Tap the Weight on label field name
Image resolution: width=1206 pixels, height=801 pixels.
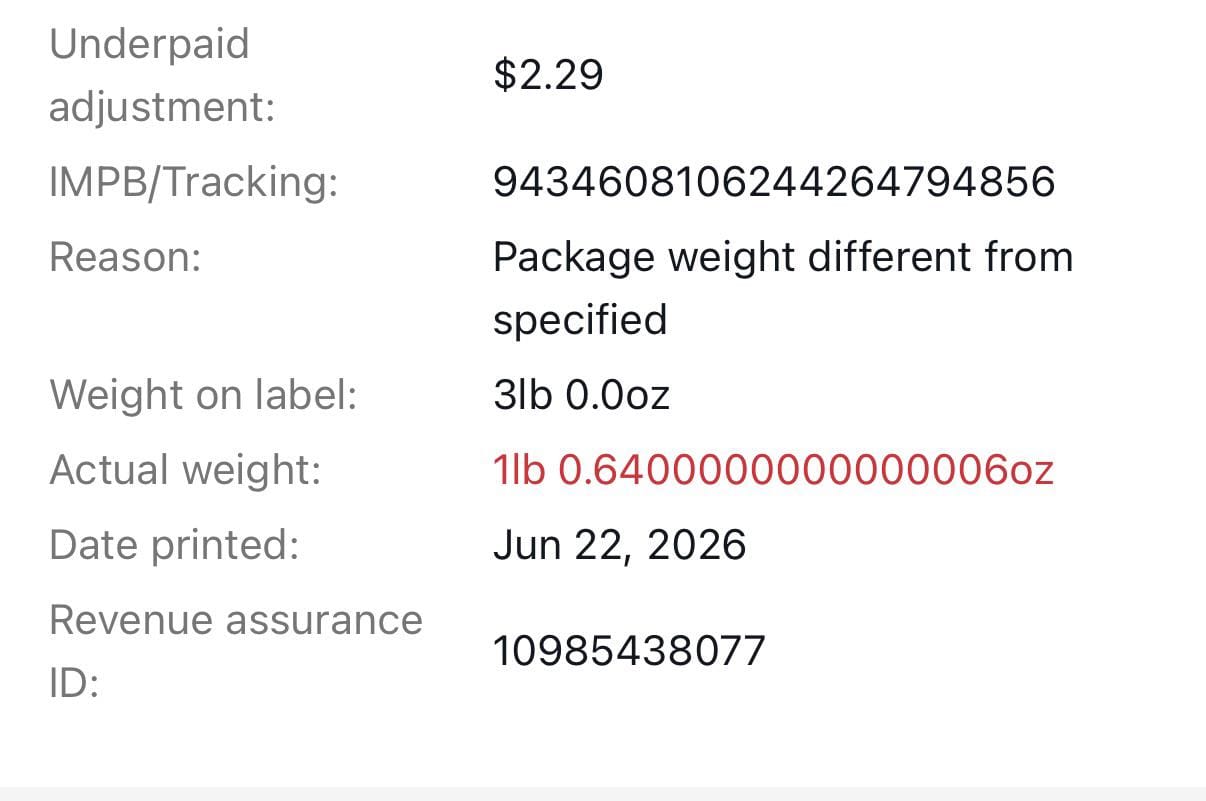(x=203, y=395)
